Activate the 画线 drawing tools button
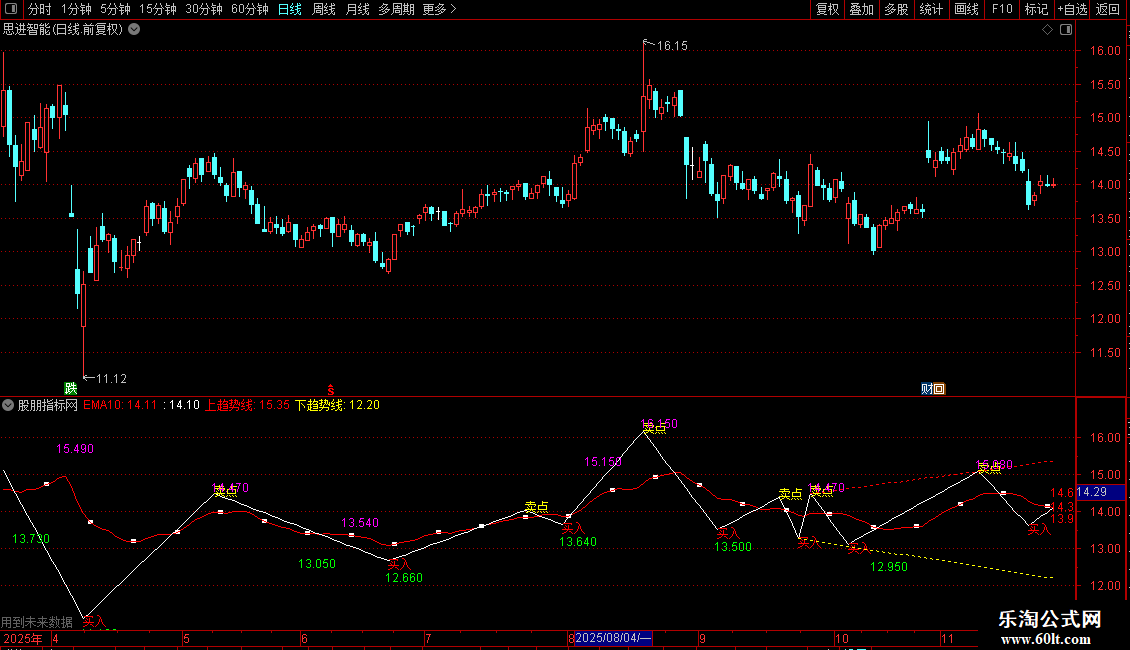The height and width of the screenshot is (650, 1130). click(x=966, y=9)
